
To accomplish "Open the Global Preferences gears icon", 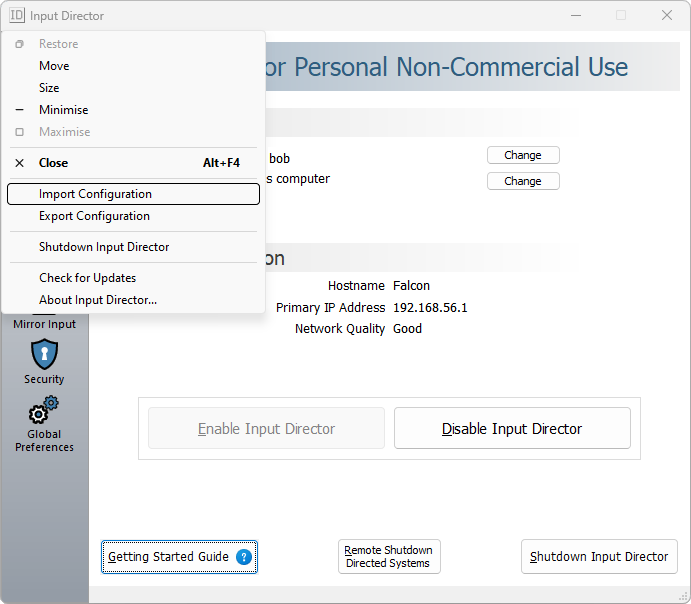I will tap(44, 412).
